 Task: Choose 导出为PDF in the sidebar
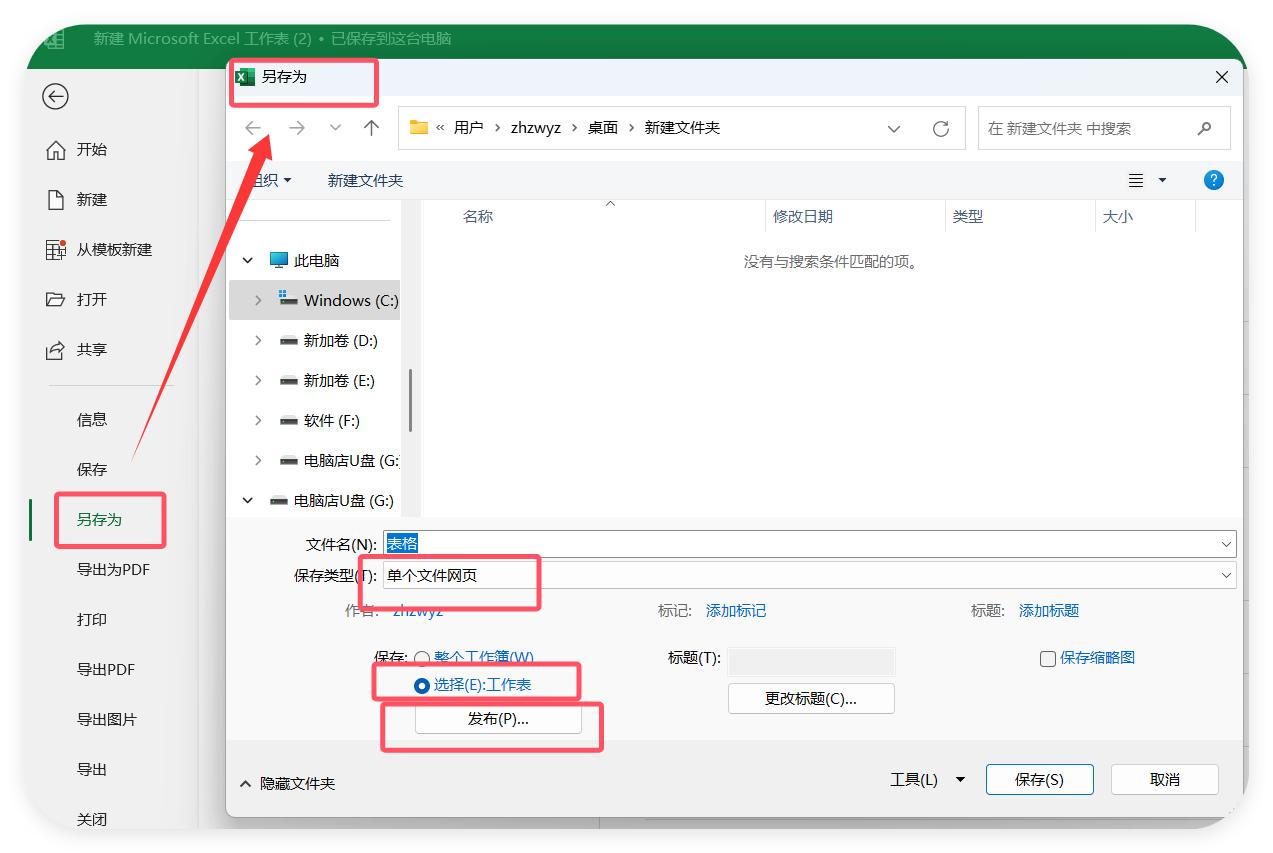[113, 570]
